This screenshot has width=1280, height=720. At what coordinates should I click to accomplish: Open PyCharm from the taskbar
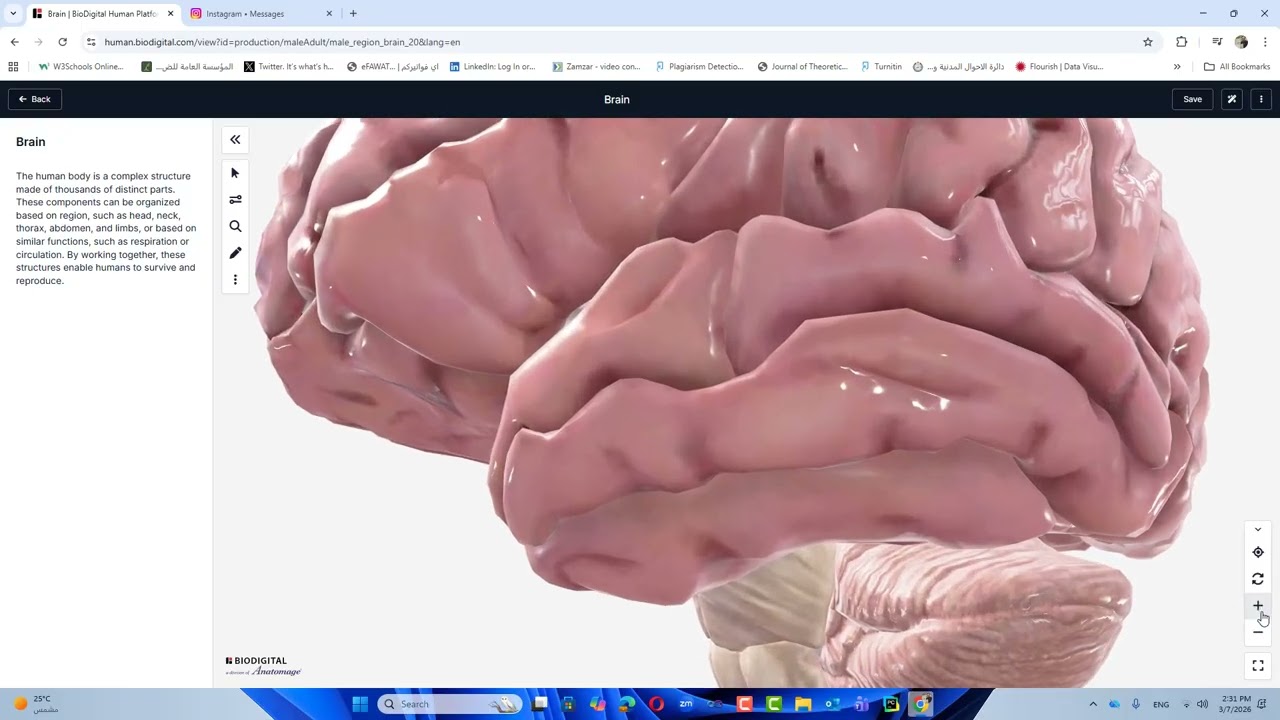[891, 704]
